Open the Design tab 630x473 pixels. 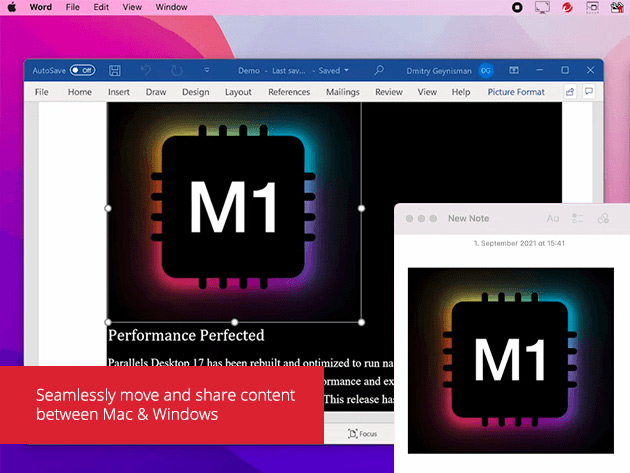(196, 92)
